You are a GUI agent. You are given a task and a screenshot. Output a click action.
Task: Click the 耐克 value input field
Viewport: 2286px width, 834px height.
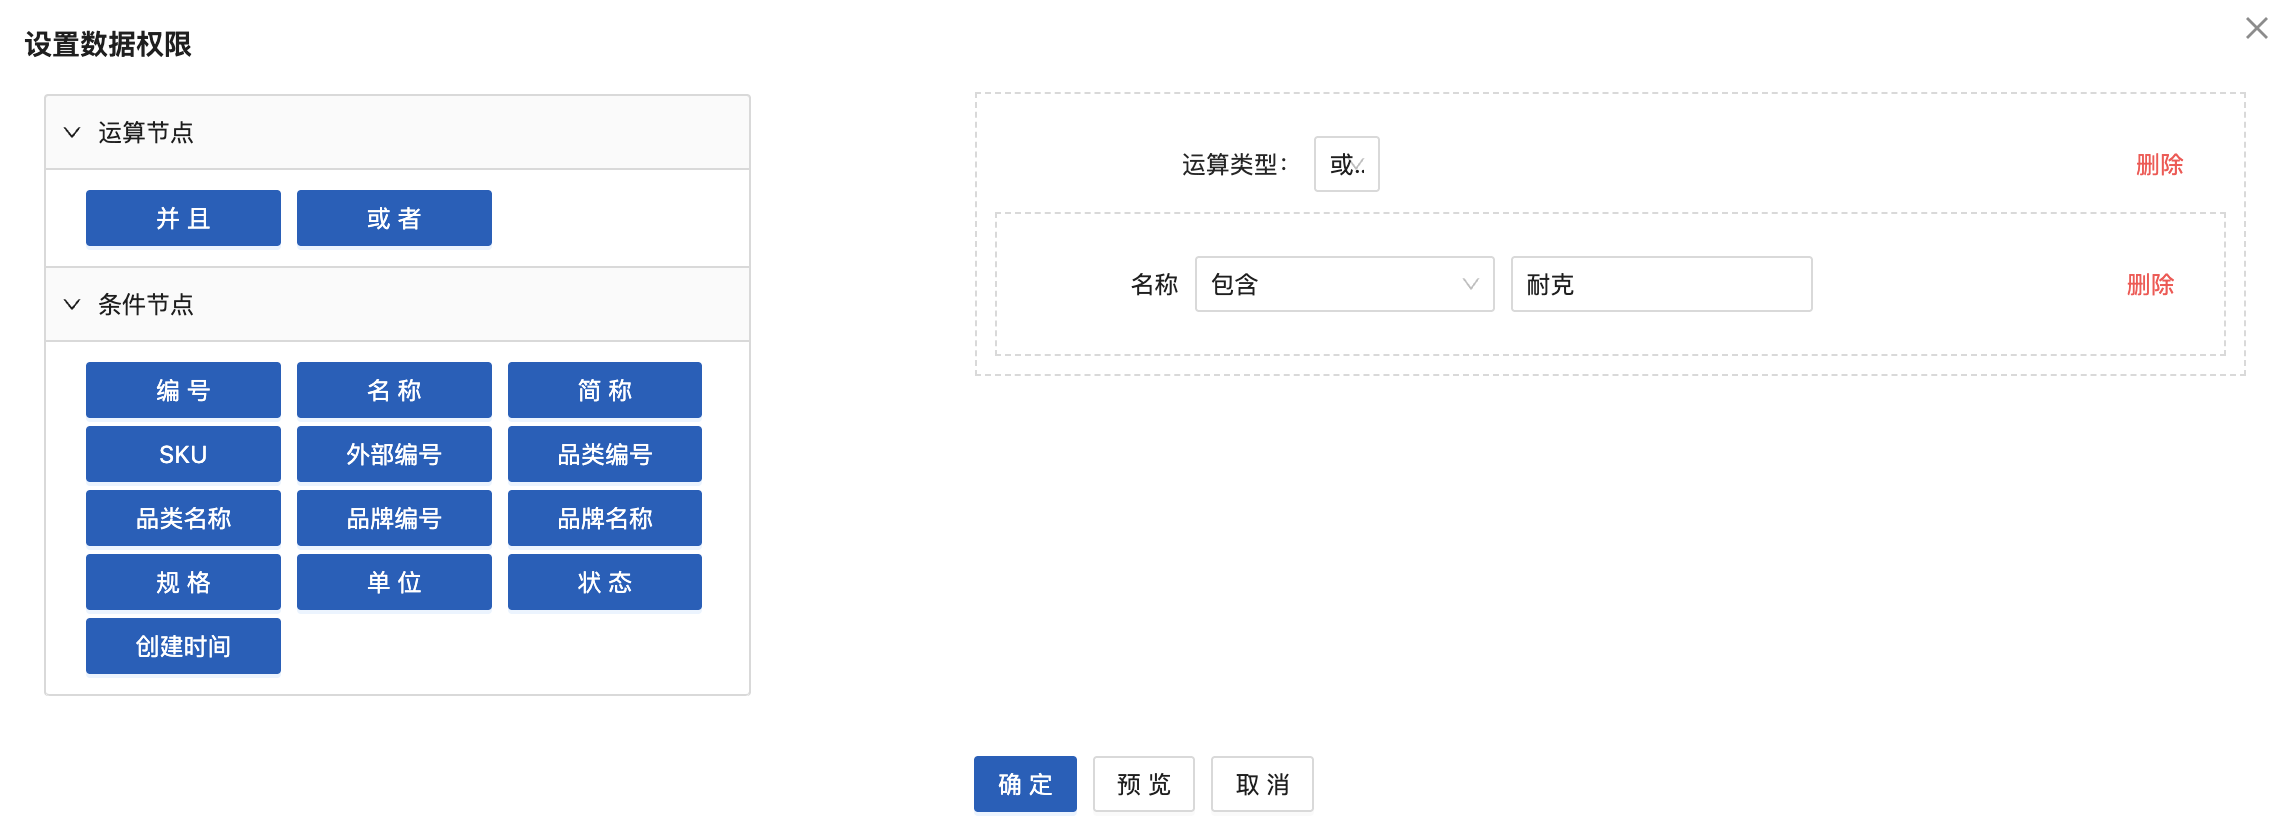point(1661,284)
